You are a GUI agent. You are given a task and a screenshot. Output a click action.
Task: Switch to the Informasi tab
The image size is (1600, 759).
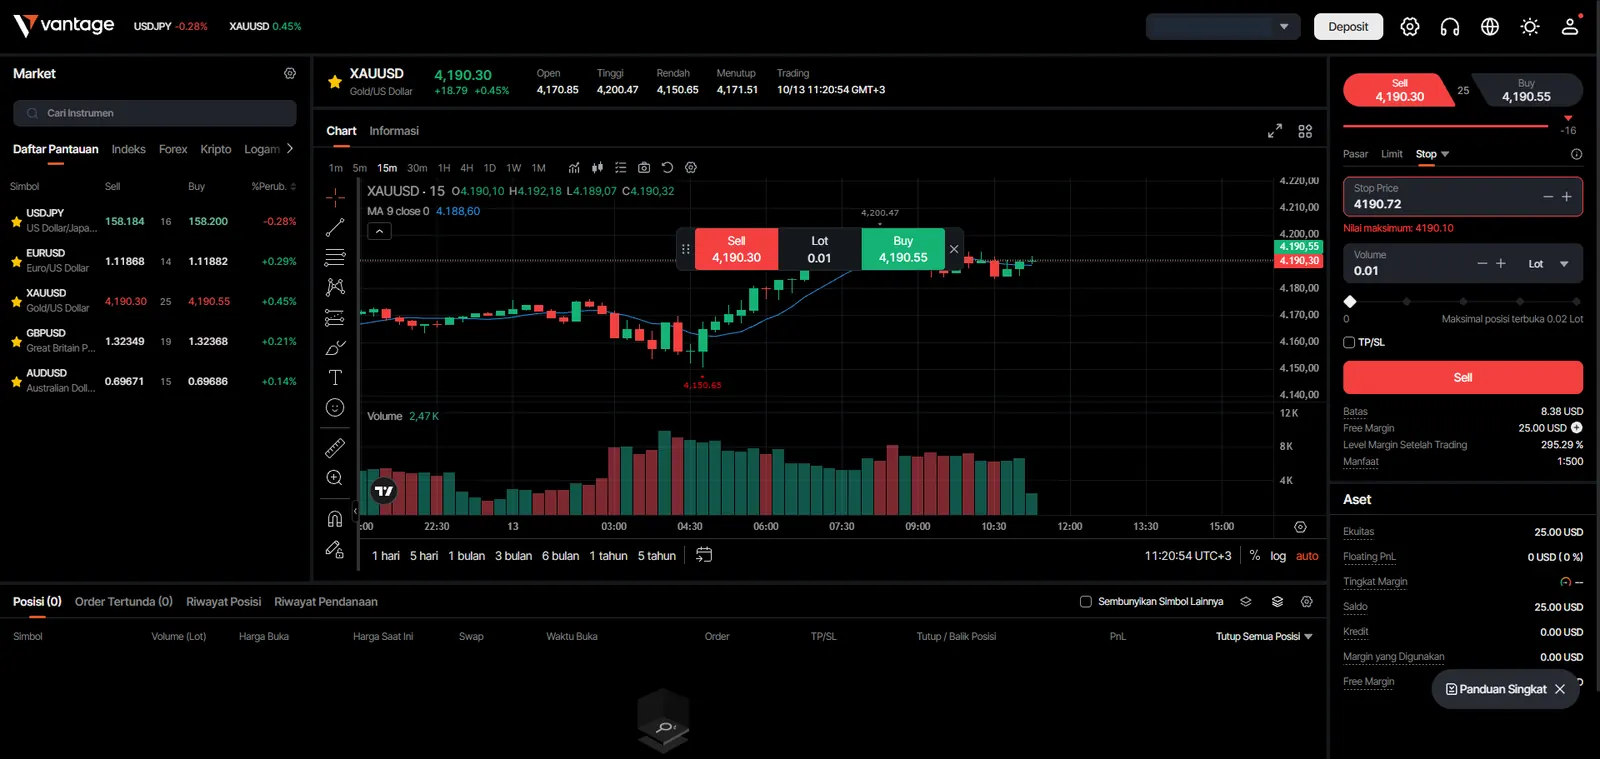pyautogui.click(x=394, y=131)
